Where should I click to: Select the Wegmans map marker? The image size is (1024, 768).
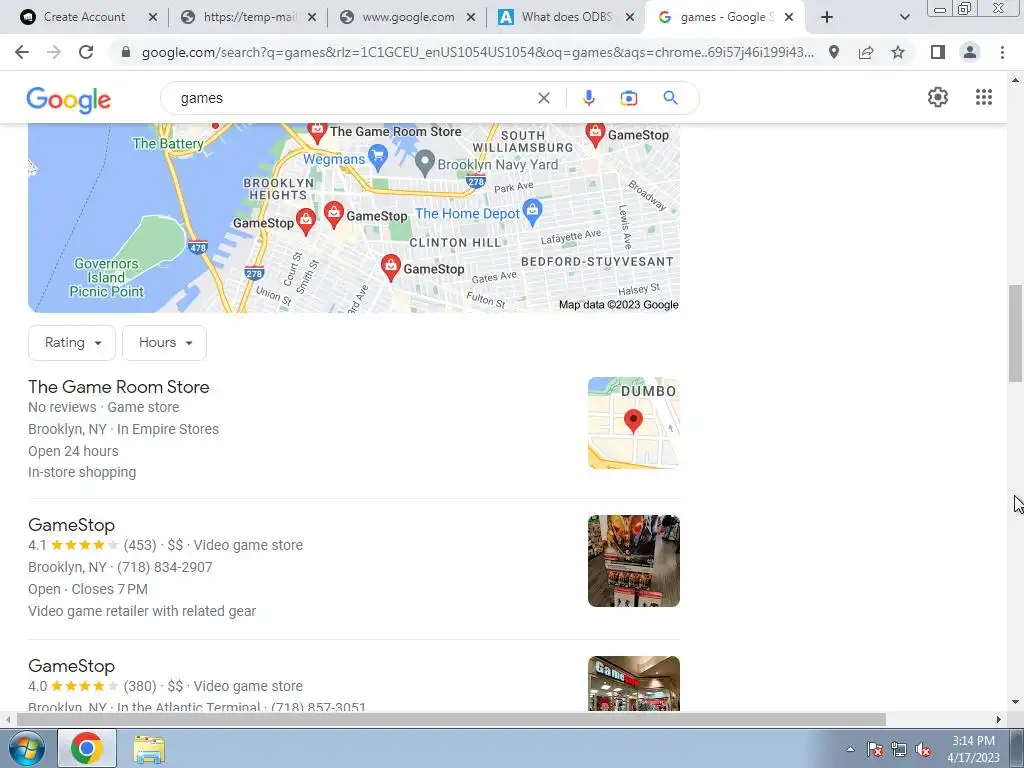point(377,155)
